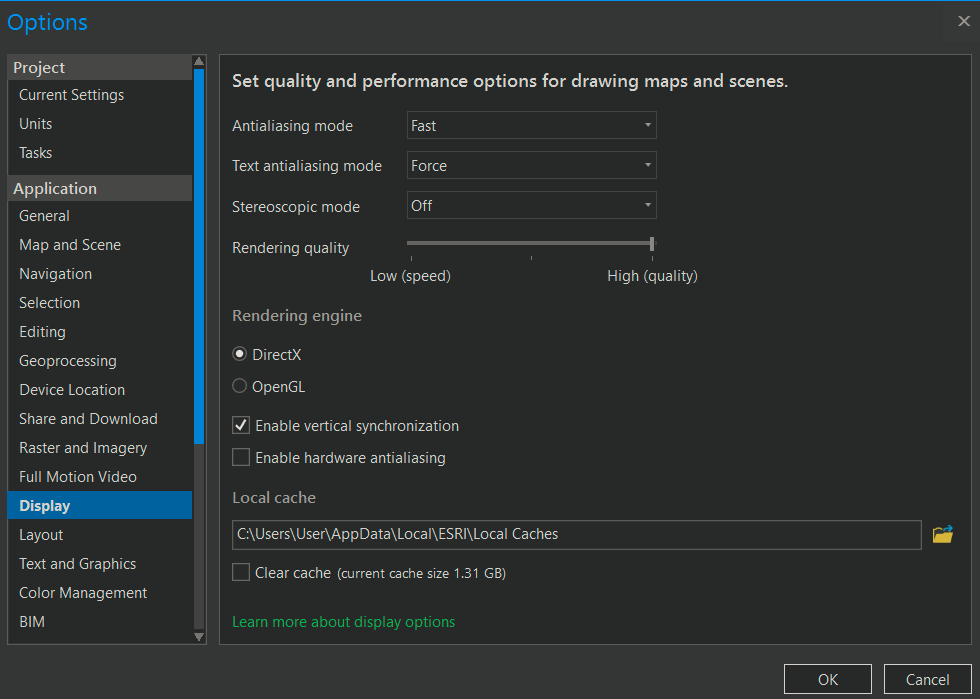Open Raster and Imagery settings
Screen dimensions: 980x699
pyautogui.click(x=83, y=448)
